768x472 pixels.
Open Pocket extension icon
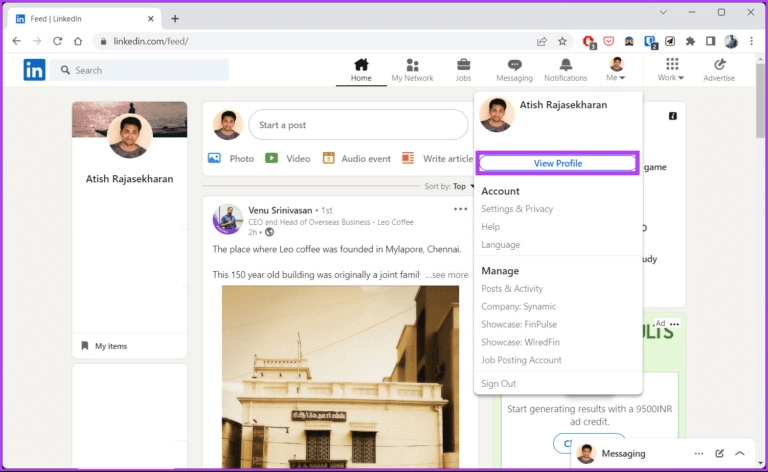click(x=608, y=42)
